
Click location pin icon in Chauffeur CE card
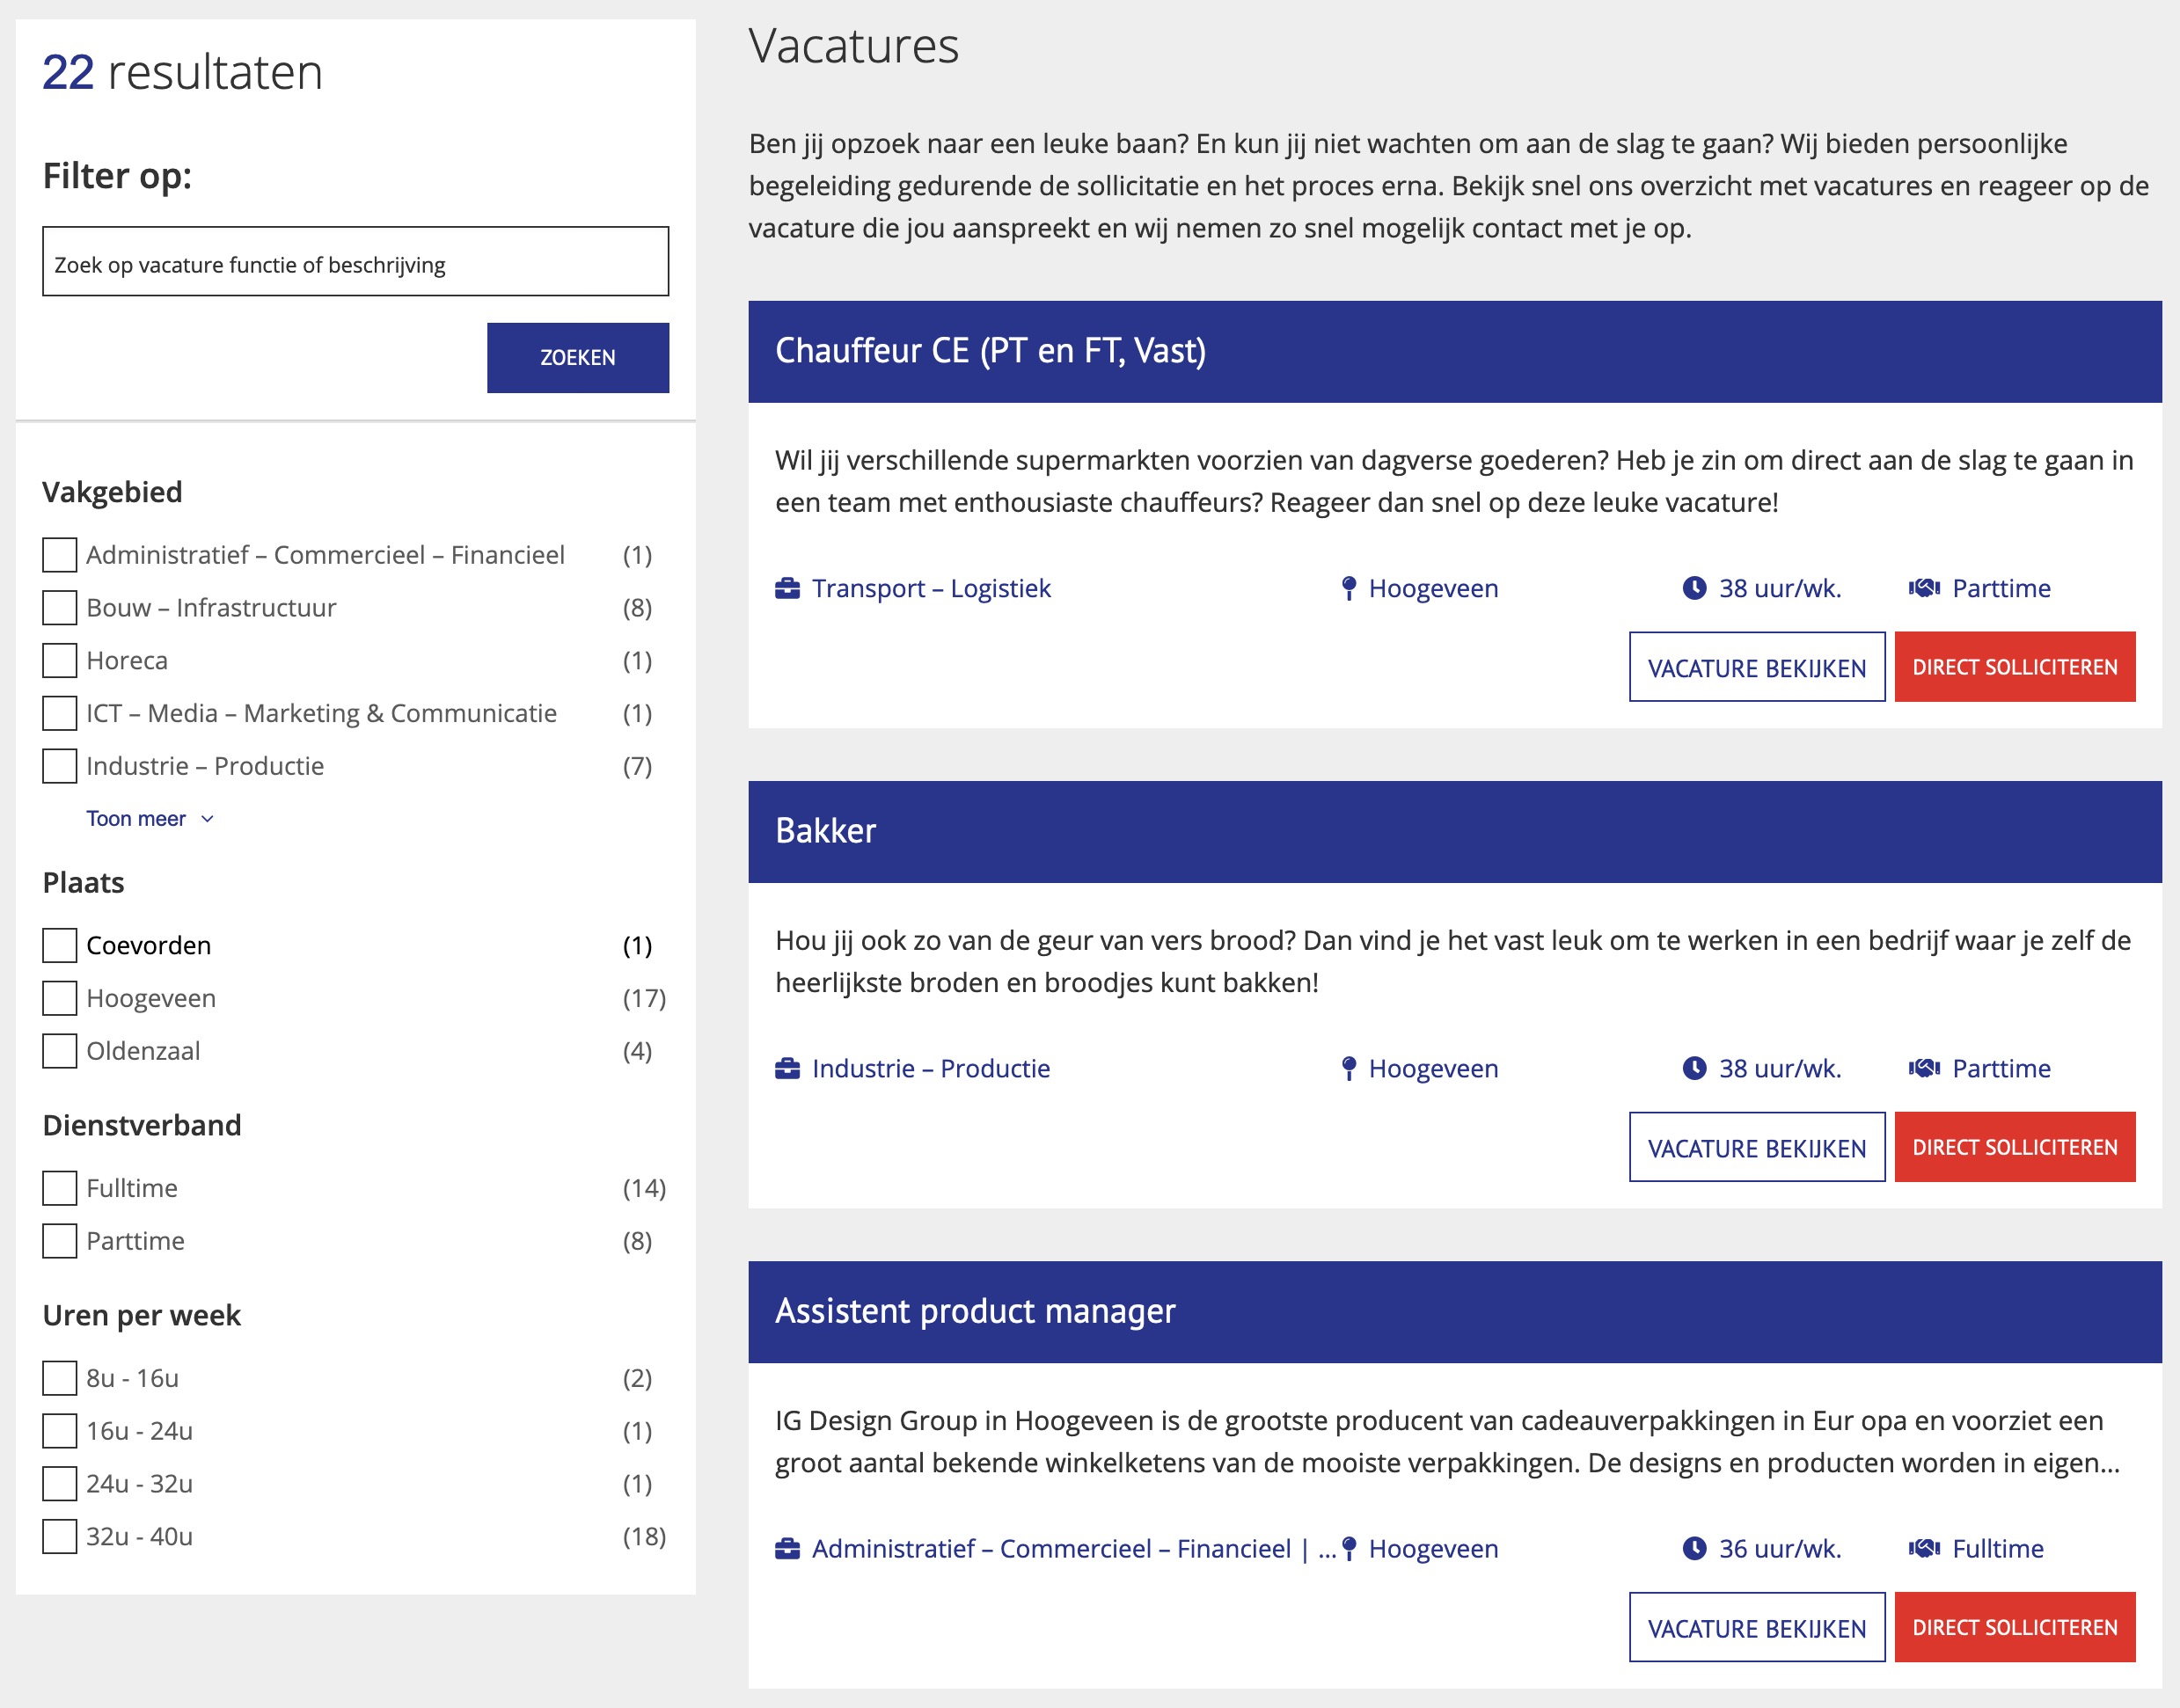(1349, 588)
